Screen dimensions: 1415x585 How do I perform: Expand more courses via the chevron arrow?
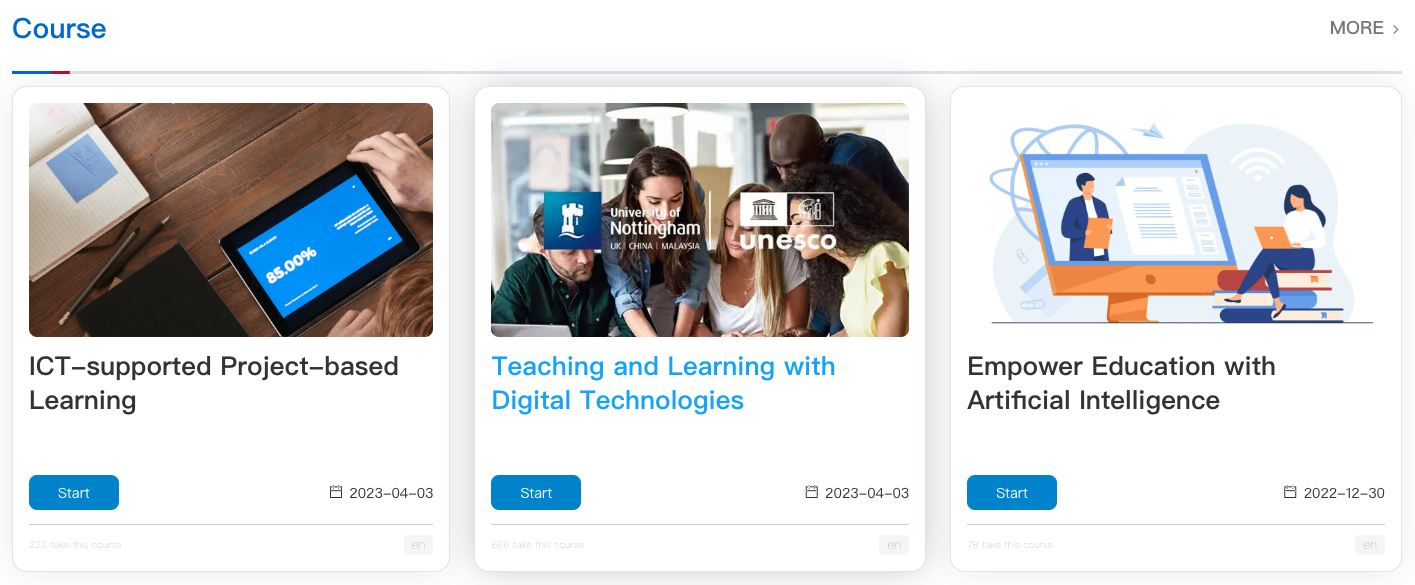[x=1396, y=29]
